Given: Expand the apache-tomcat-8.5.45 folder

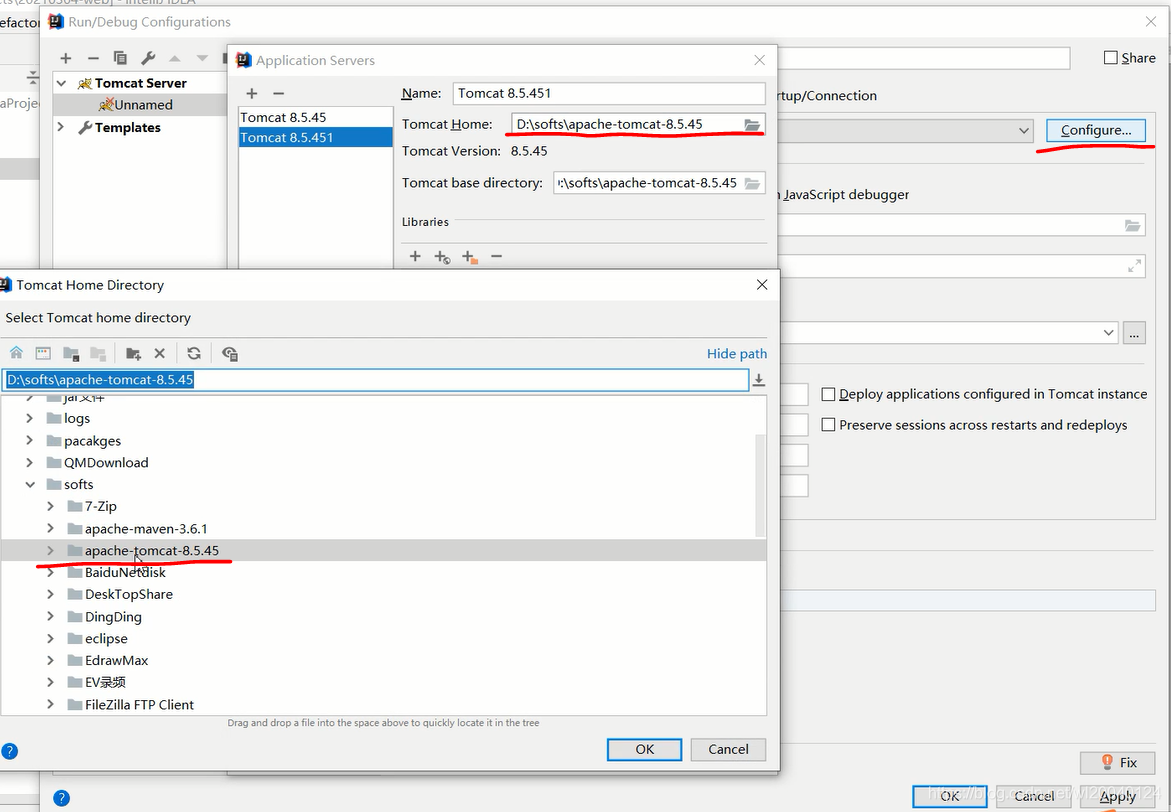Looking at the screenshot, I should point(50,551).
